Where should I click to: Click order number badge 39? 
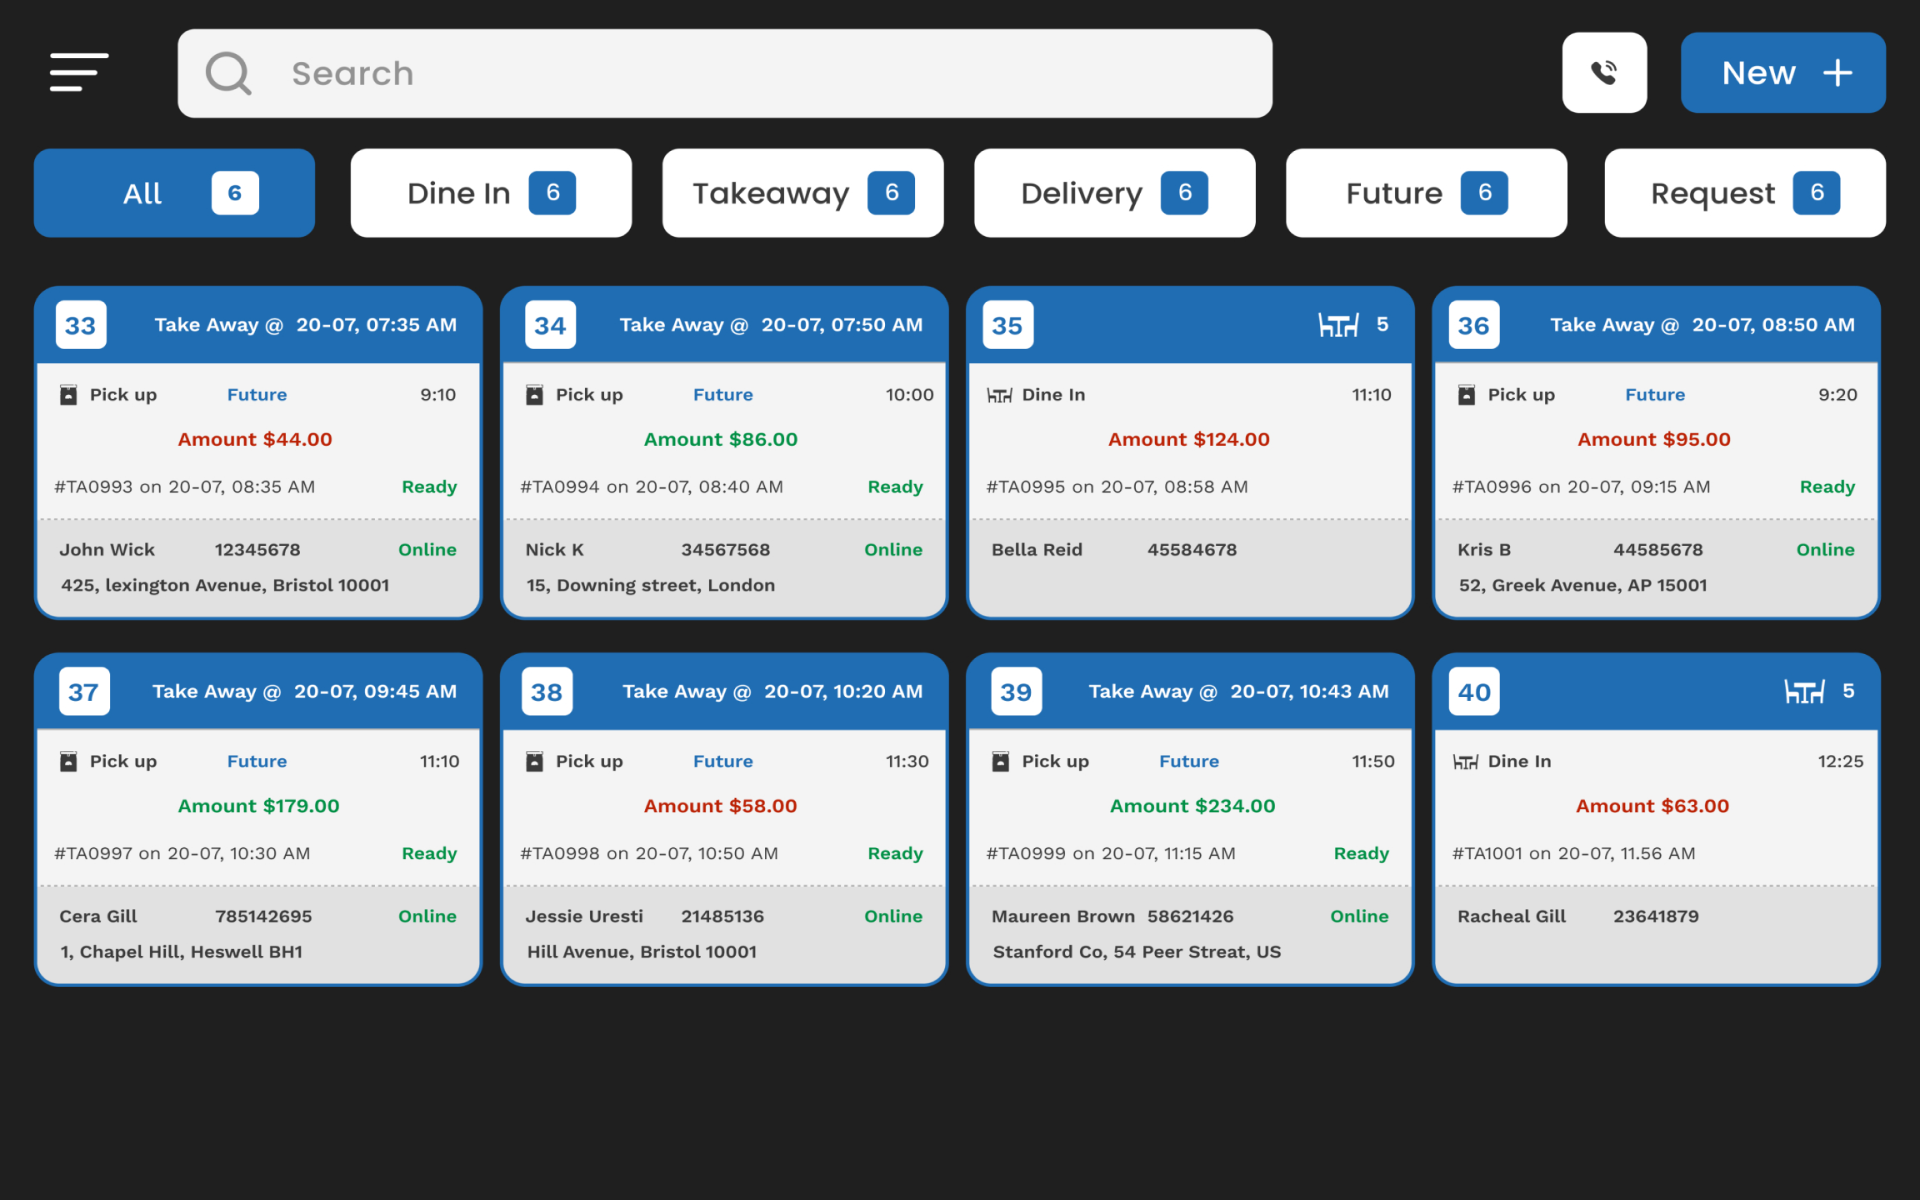click(x=1016, y=690)
